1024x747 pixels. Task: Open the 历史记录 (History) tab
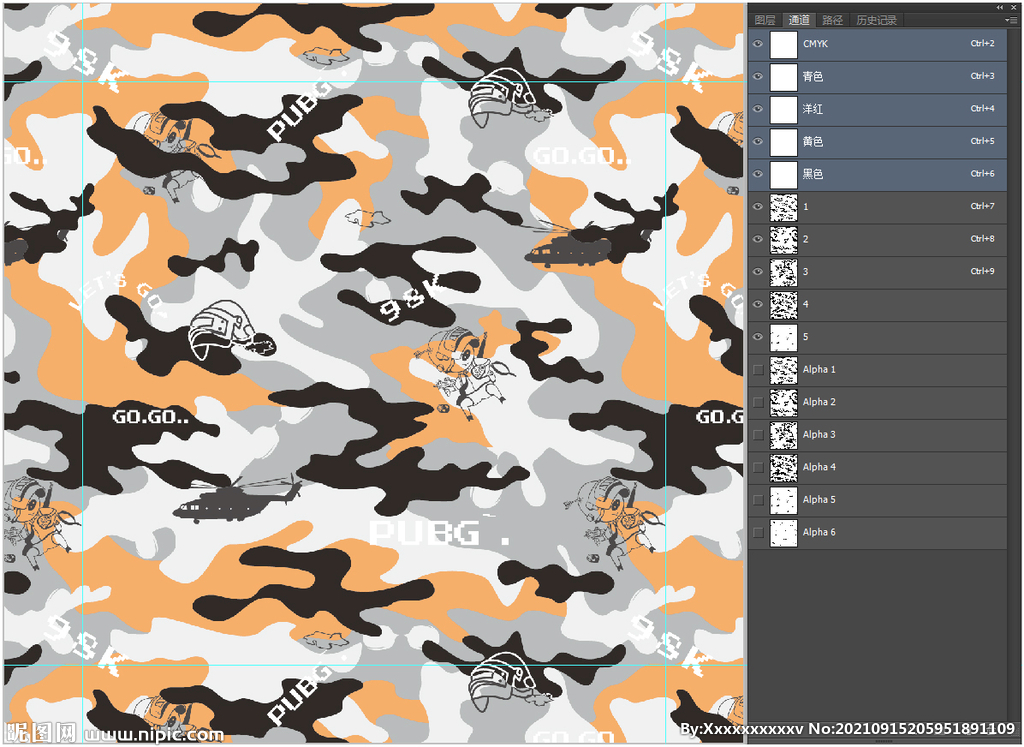point(876,20)
